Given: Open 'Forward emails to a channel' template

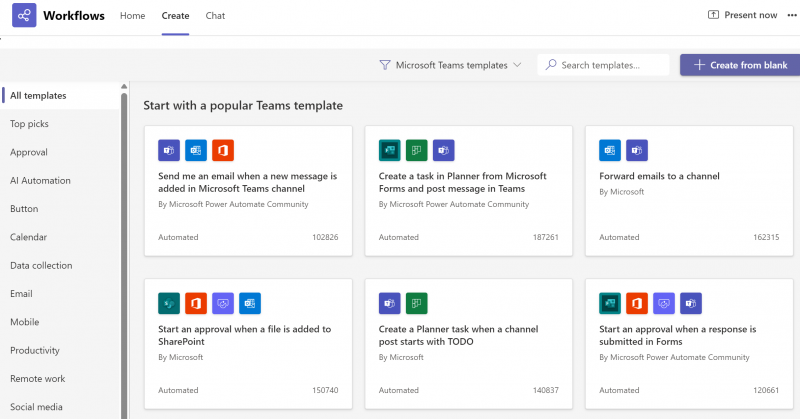Looking at the screenshot, I should click(659, 176).
